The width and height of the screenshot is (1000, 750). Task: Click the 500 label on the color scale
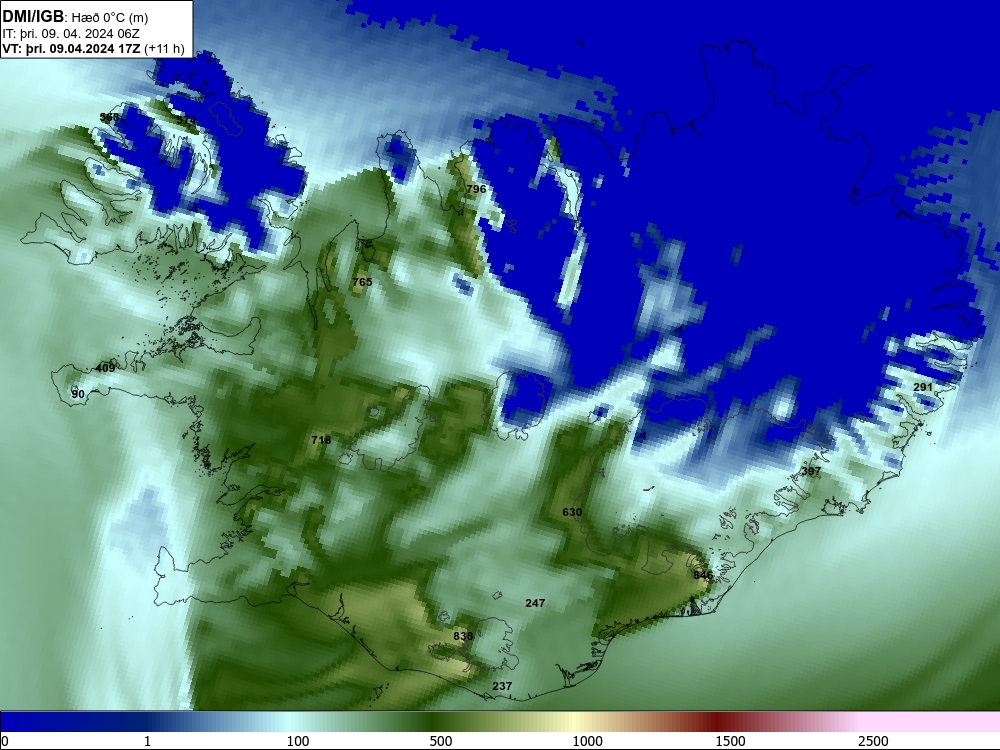(x=441, y=741)
